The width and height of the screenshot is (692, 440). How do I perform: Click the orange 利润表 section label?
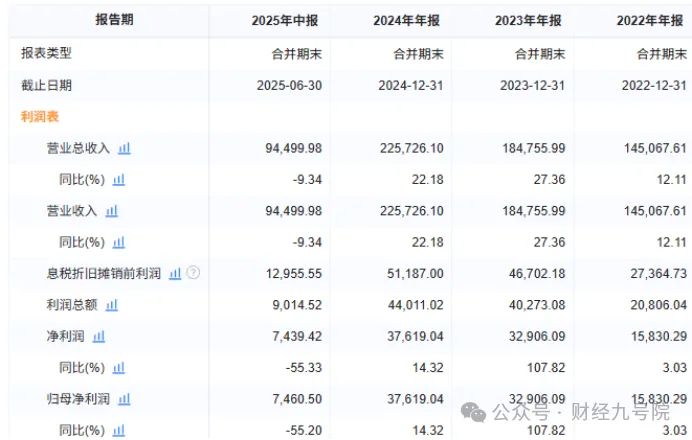coord(40,117)
